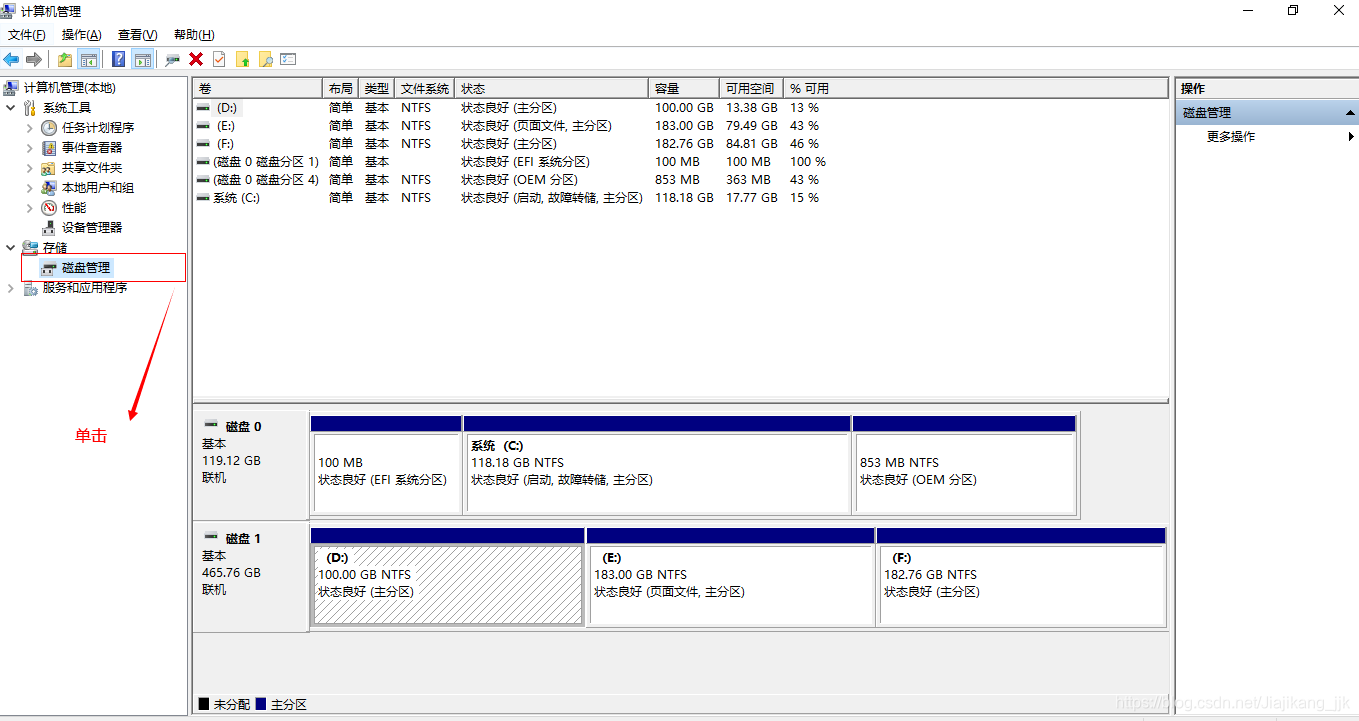
Task: Select the 事件查看器 icon in tree
Action: 49,148
